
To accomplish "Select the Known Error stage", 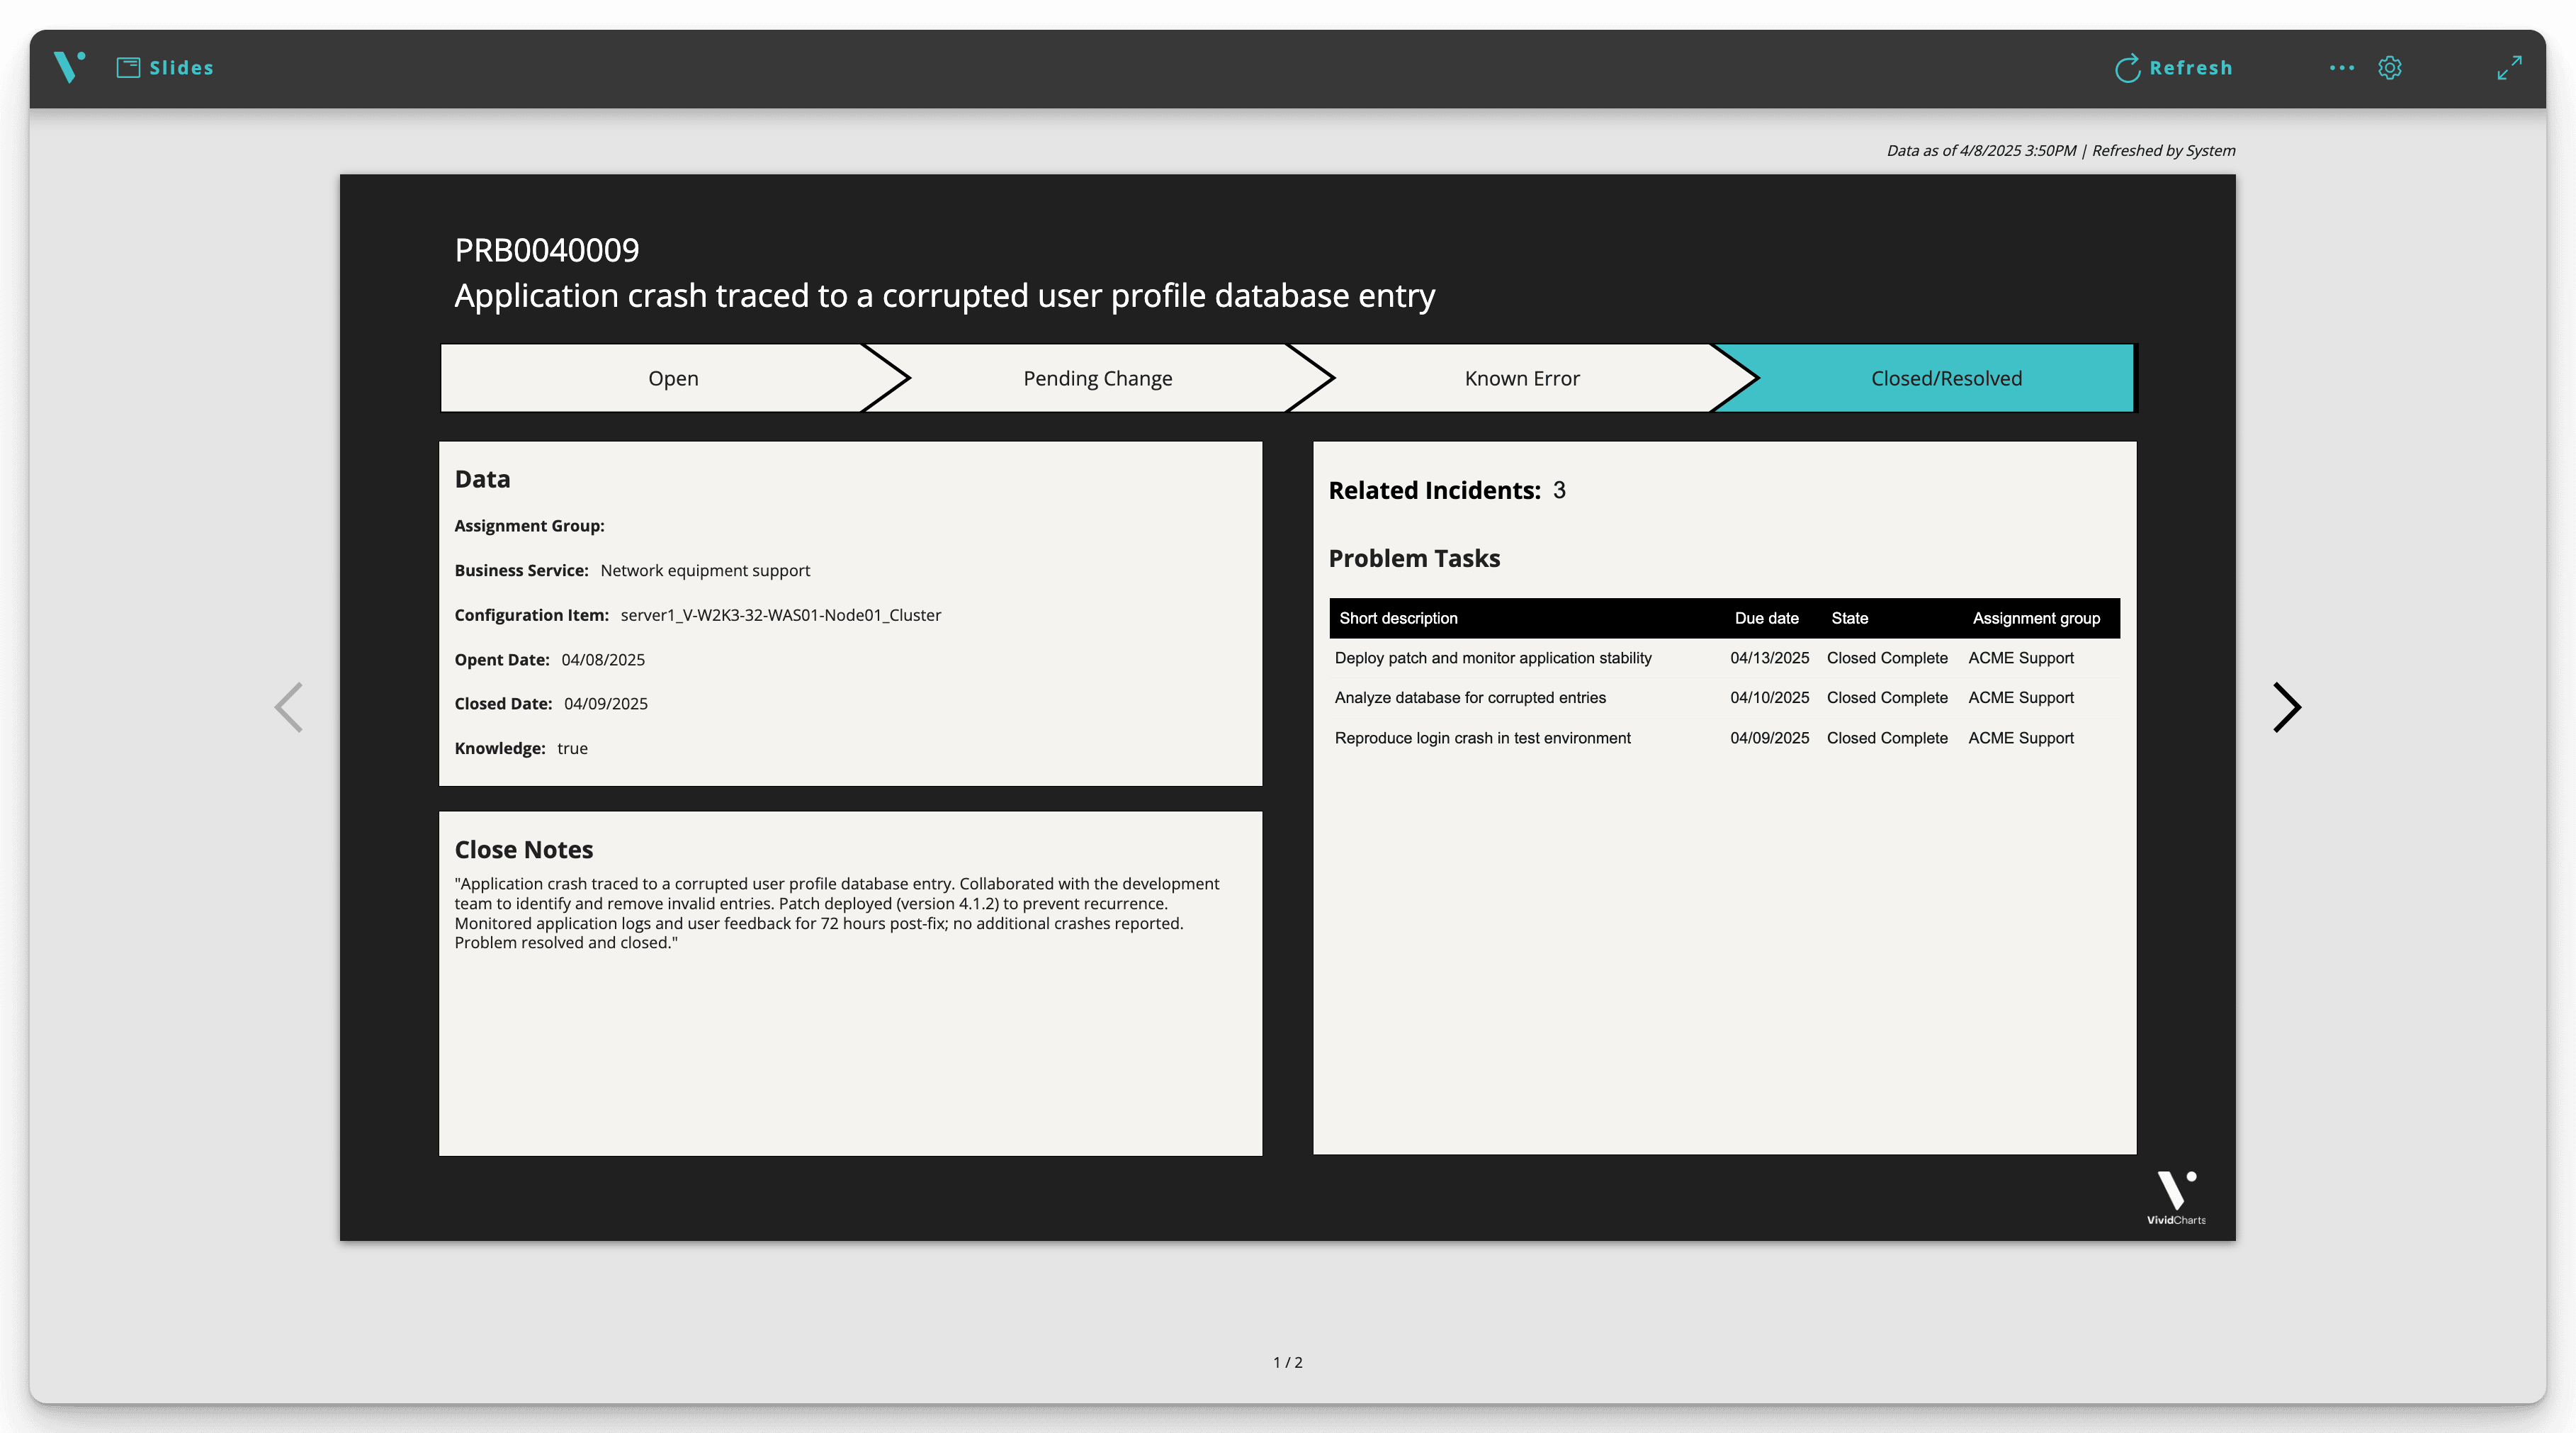I will [x=1522, y=378].
